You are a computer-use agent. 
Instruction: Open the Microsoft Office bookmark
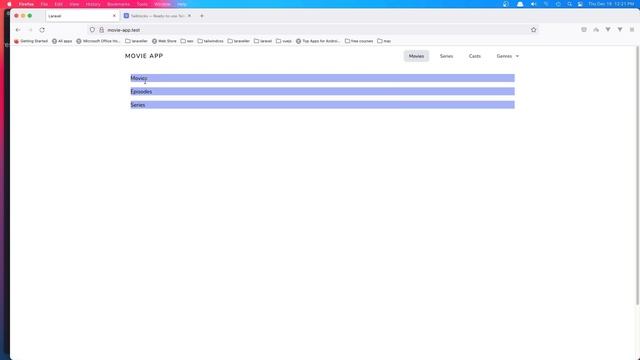(x=98, y=41)
